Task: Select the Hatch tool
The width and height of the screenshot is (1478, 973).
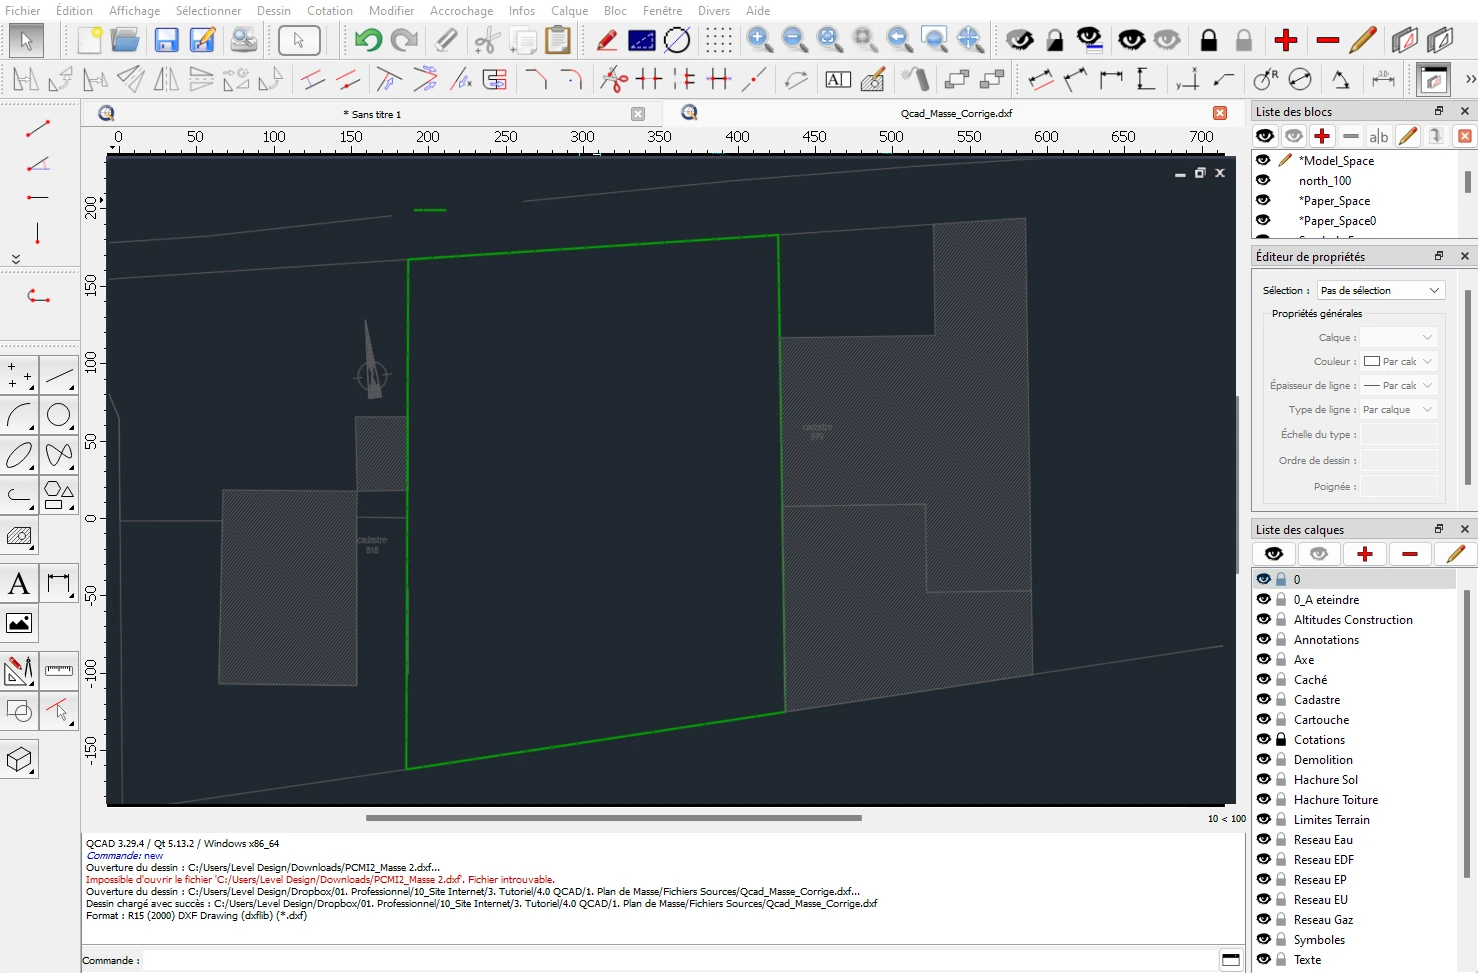Action: point(19,536)
